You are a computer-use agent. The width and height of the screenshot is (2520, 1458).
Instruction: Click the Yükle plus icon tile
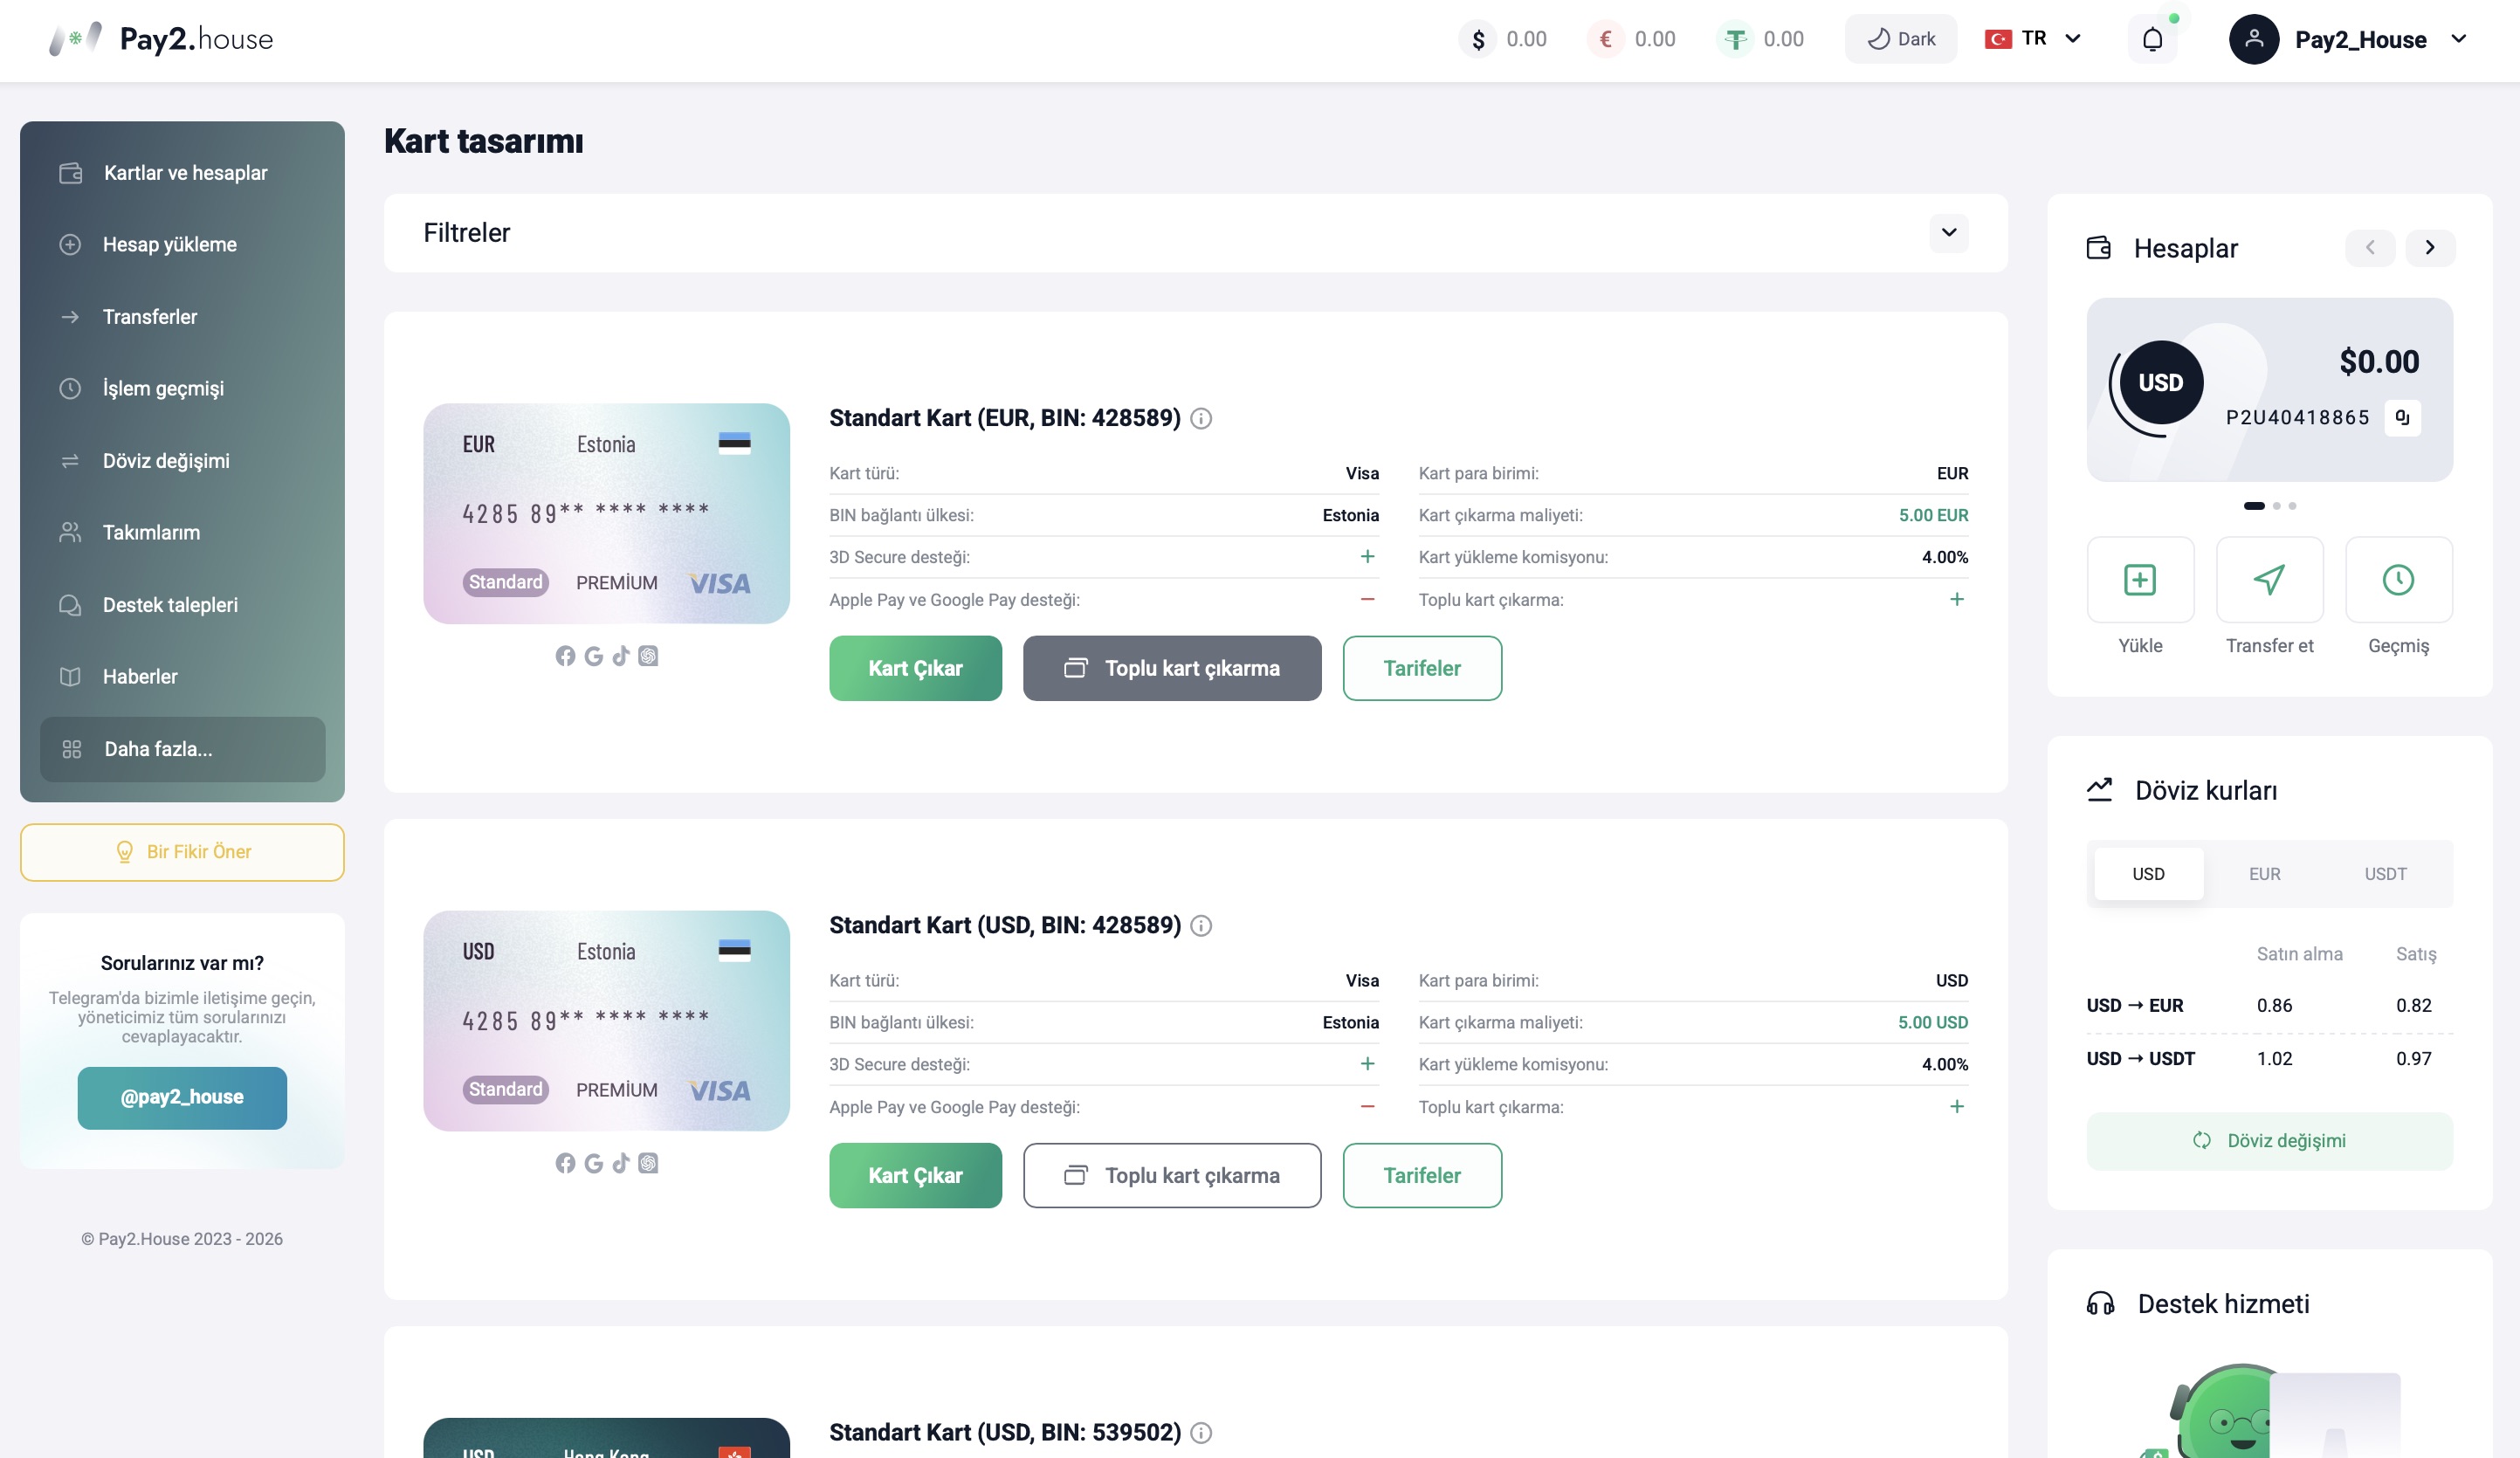point(2140,580)
